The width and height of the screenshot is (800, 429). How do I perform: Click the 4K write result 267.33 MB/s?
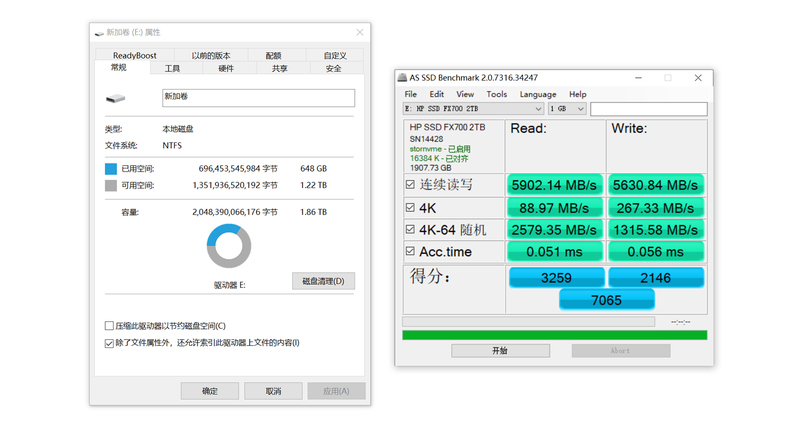[x=656, y=208]
